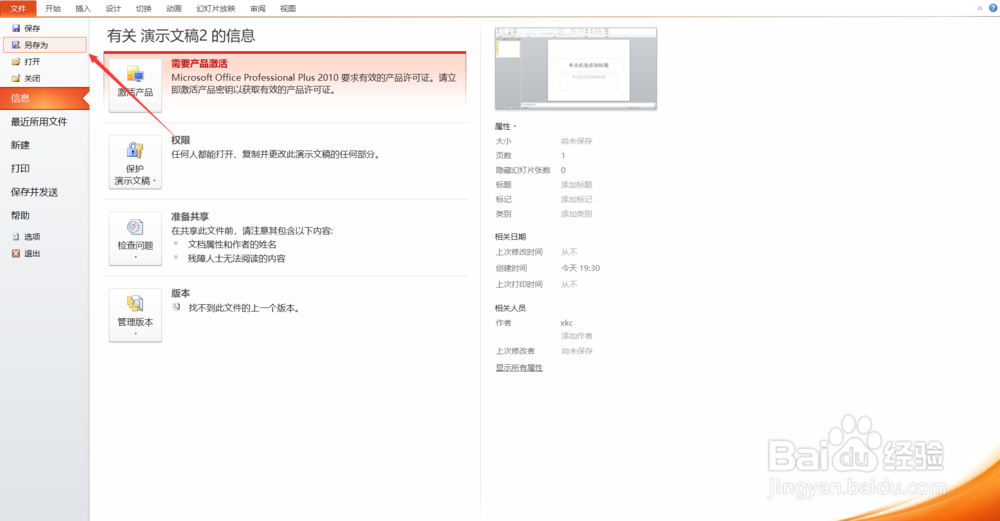The image size is (1000, 521).
Task: Select the File (文件) tab
Action: [18, 8]
